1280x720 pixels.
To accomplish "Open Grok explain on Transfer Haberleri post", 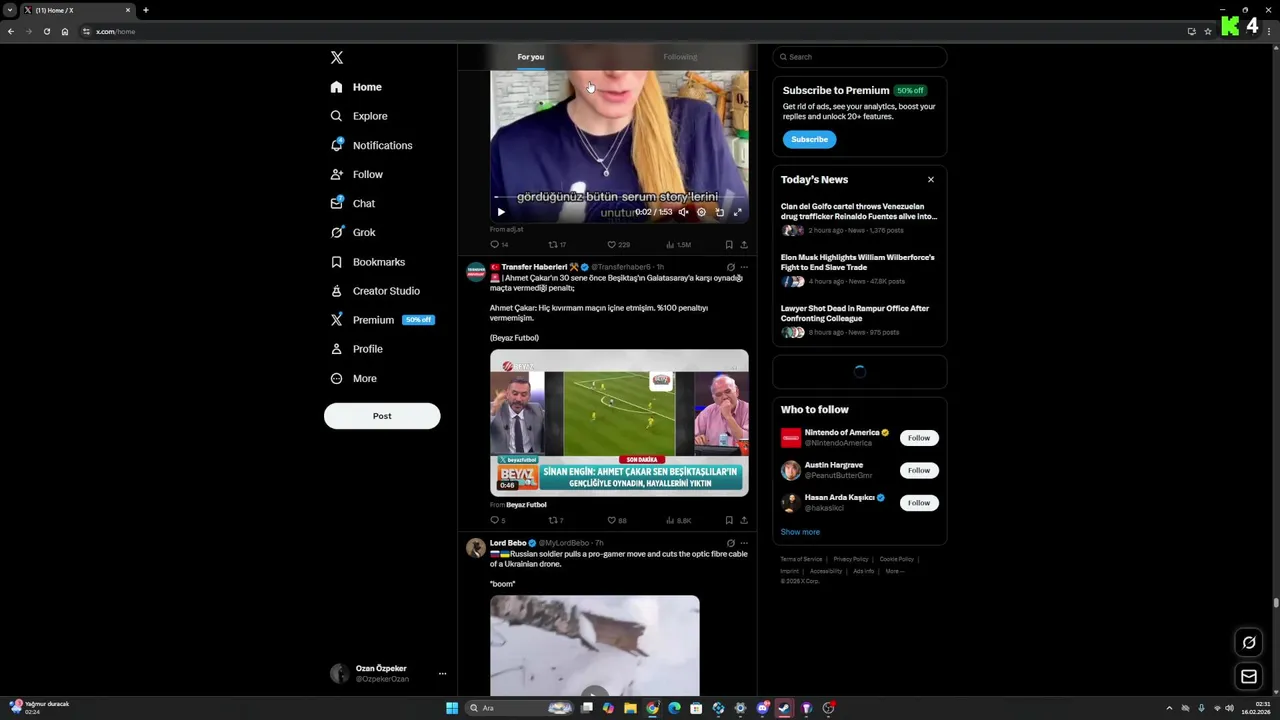I will click(730, 267).
